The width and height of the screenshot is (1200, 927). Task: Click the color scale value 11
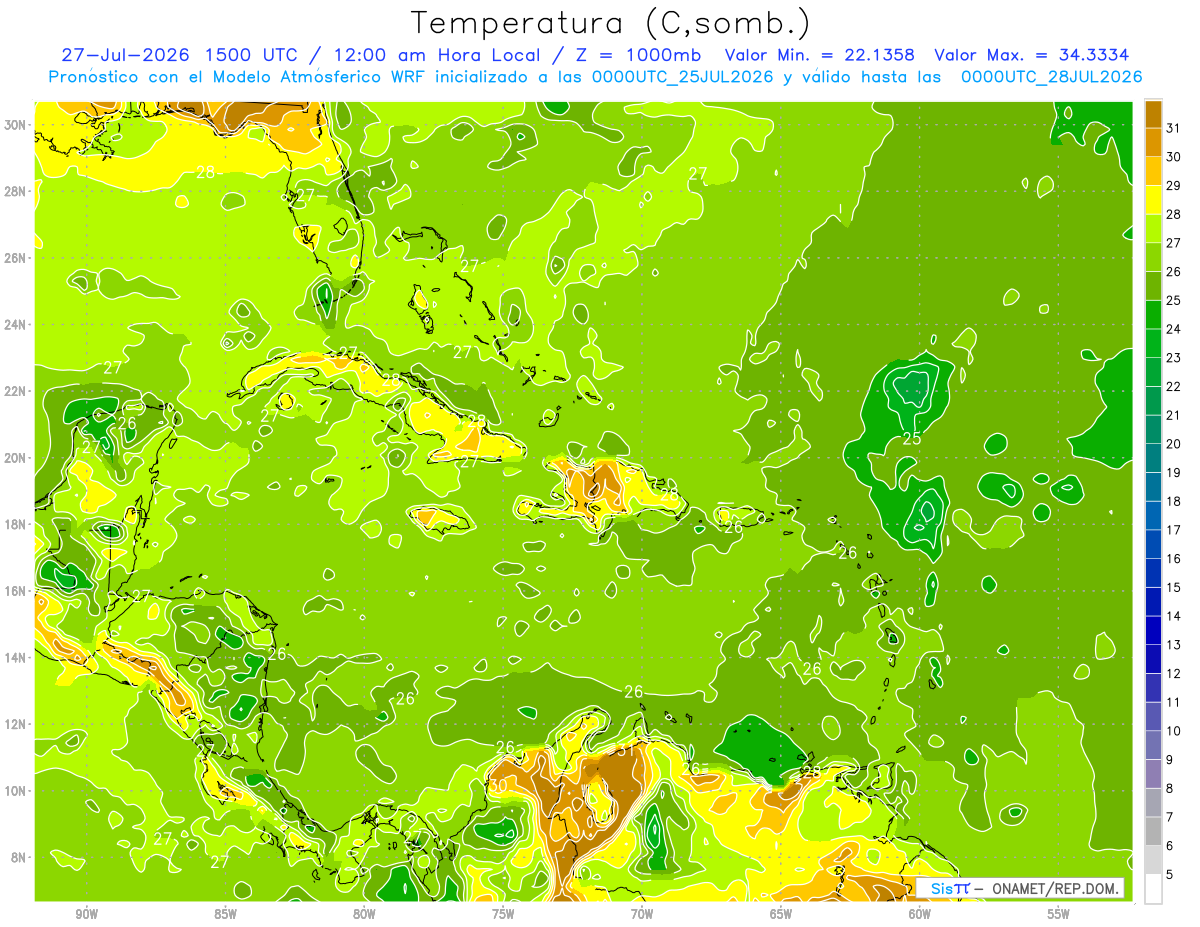coord(1174,702)
